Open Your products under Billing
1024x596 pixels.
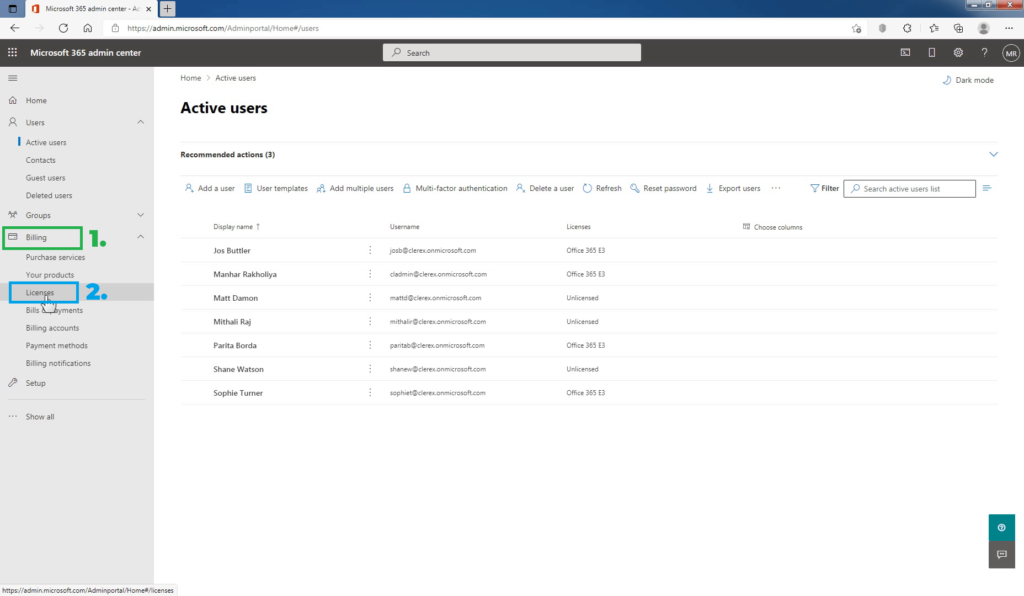[x=50, y=275]
